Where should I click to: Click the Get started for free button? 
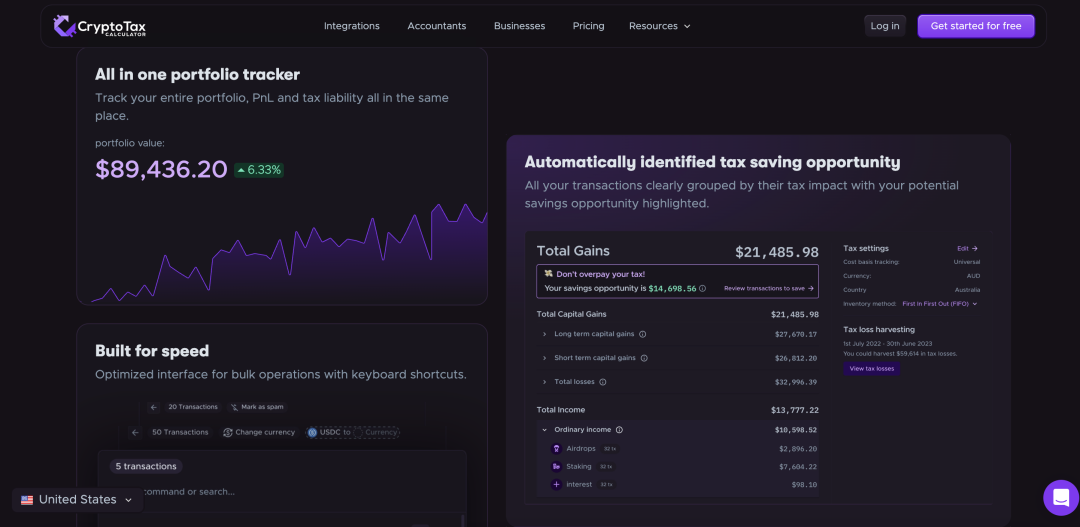click(x=975, y=26)
